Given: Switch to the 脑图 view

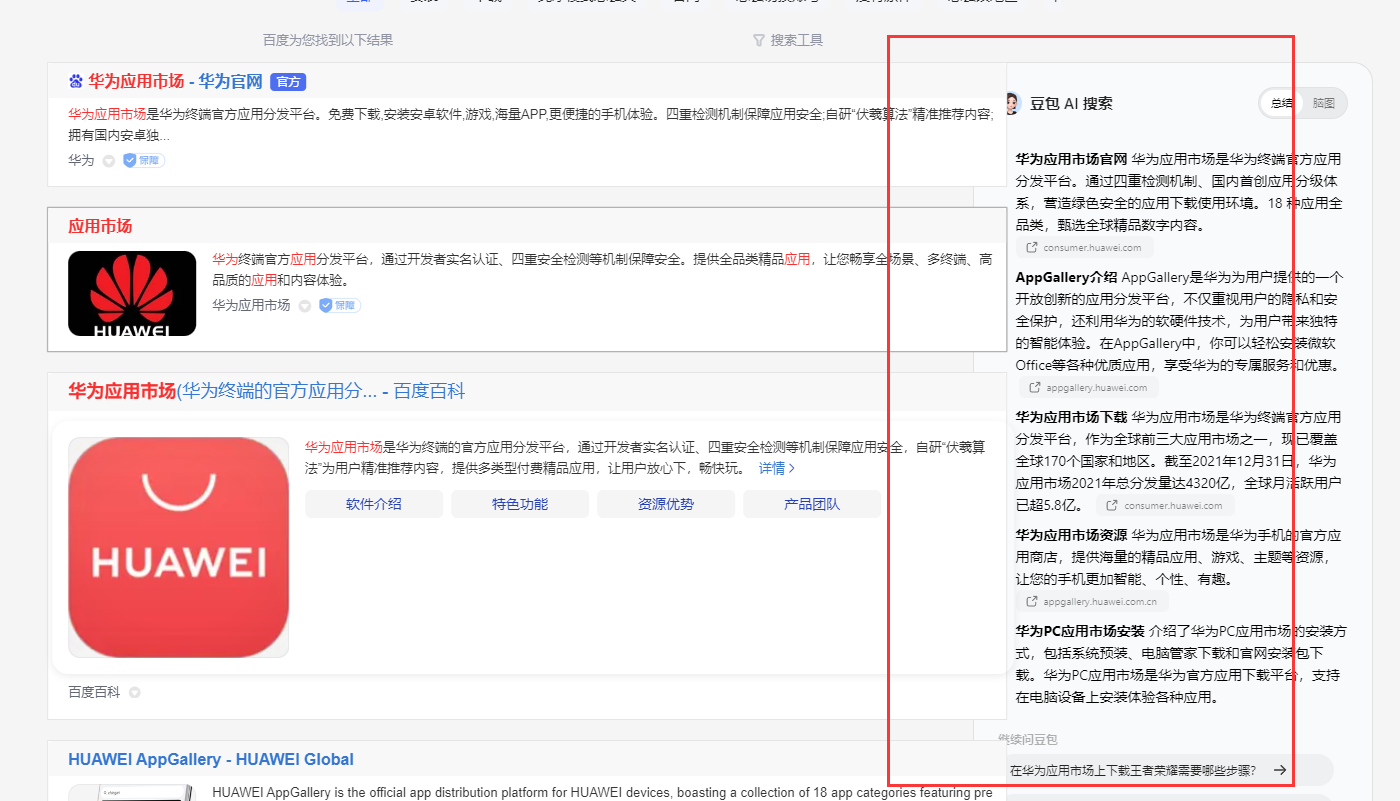Looking at the screenshot, I should click(1324, 103).
